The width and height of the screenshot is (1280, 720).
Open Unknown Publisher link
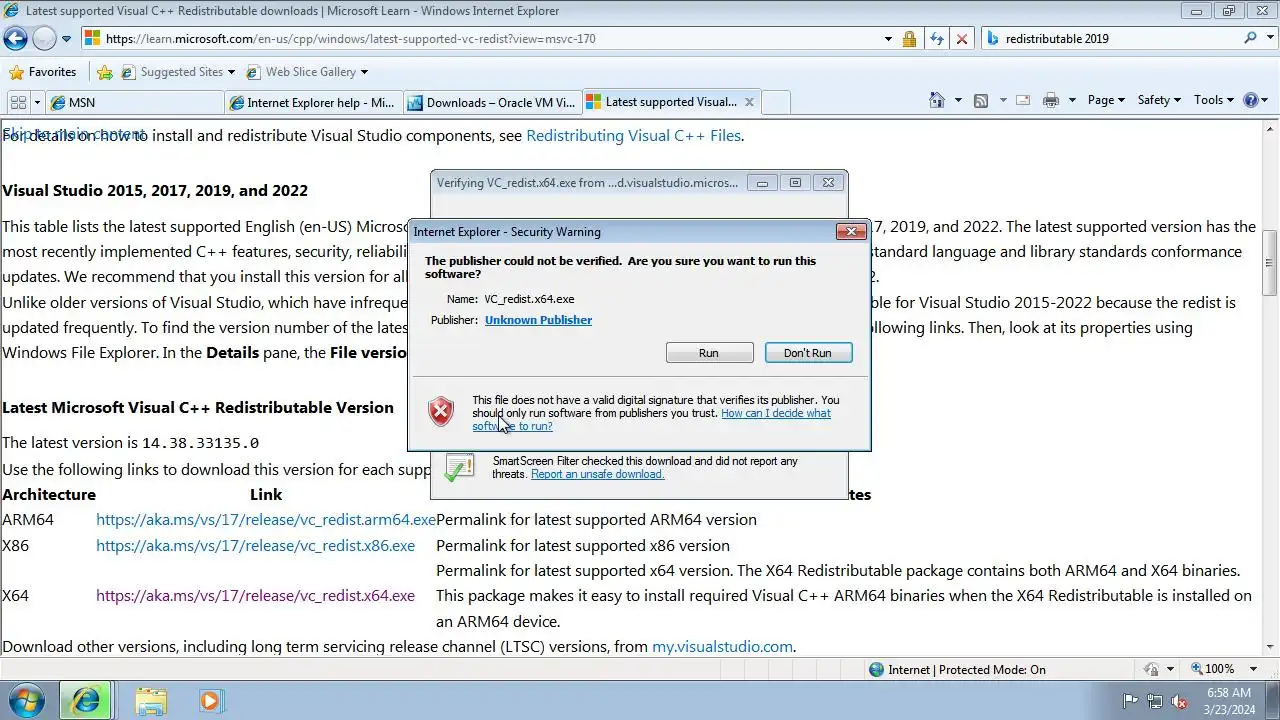pyautogui.click(x=538, y=320)
